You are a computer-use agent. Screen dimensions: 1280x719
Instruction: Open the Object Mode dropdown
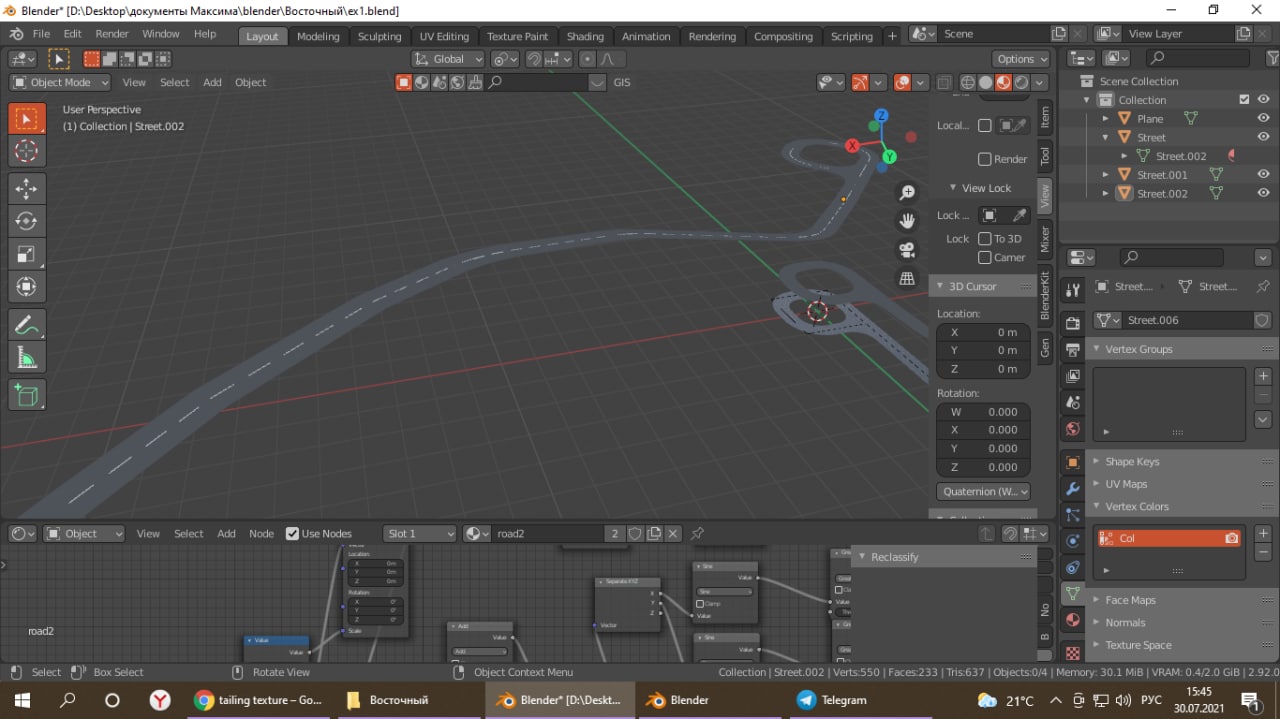60,83
